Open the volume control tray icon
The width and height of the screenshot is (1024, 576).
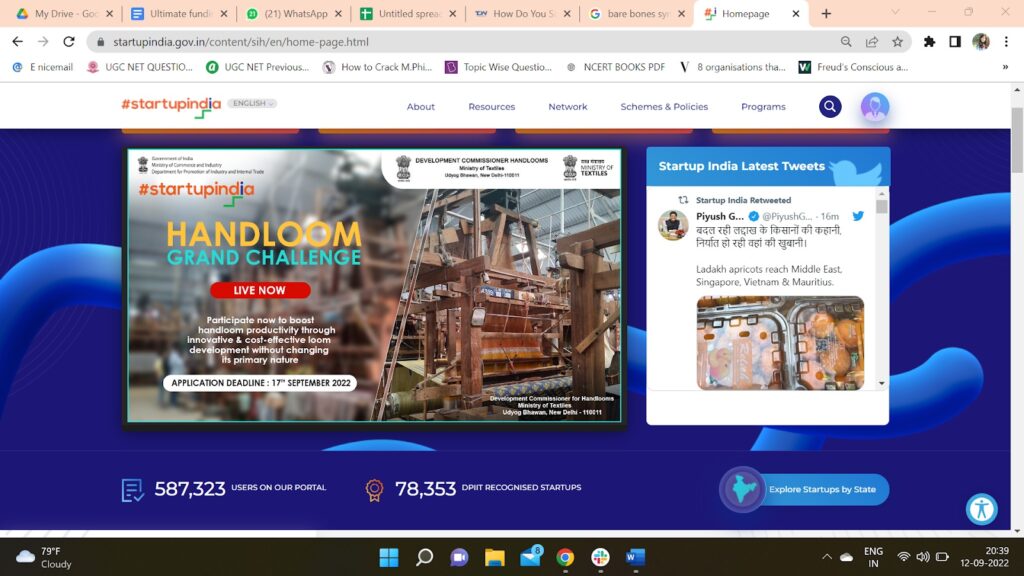tap(923, 557)
